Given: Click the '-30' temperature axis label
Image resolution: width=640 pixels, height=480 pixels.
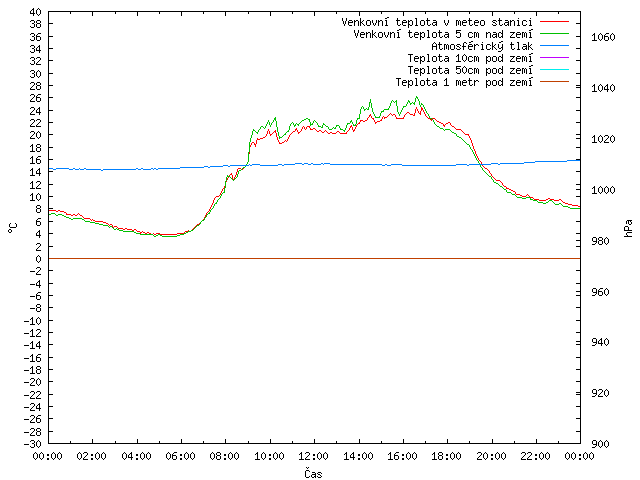Looking at the screenshot, I should (33, 444).
